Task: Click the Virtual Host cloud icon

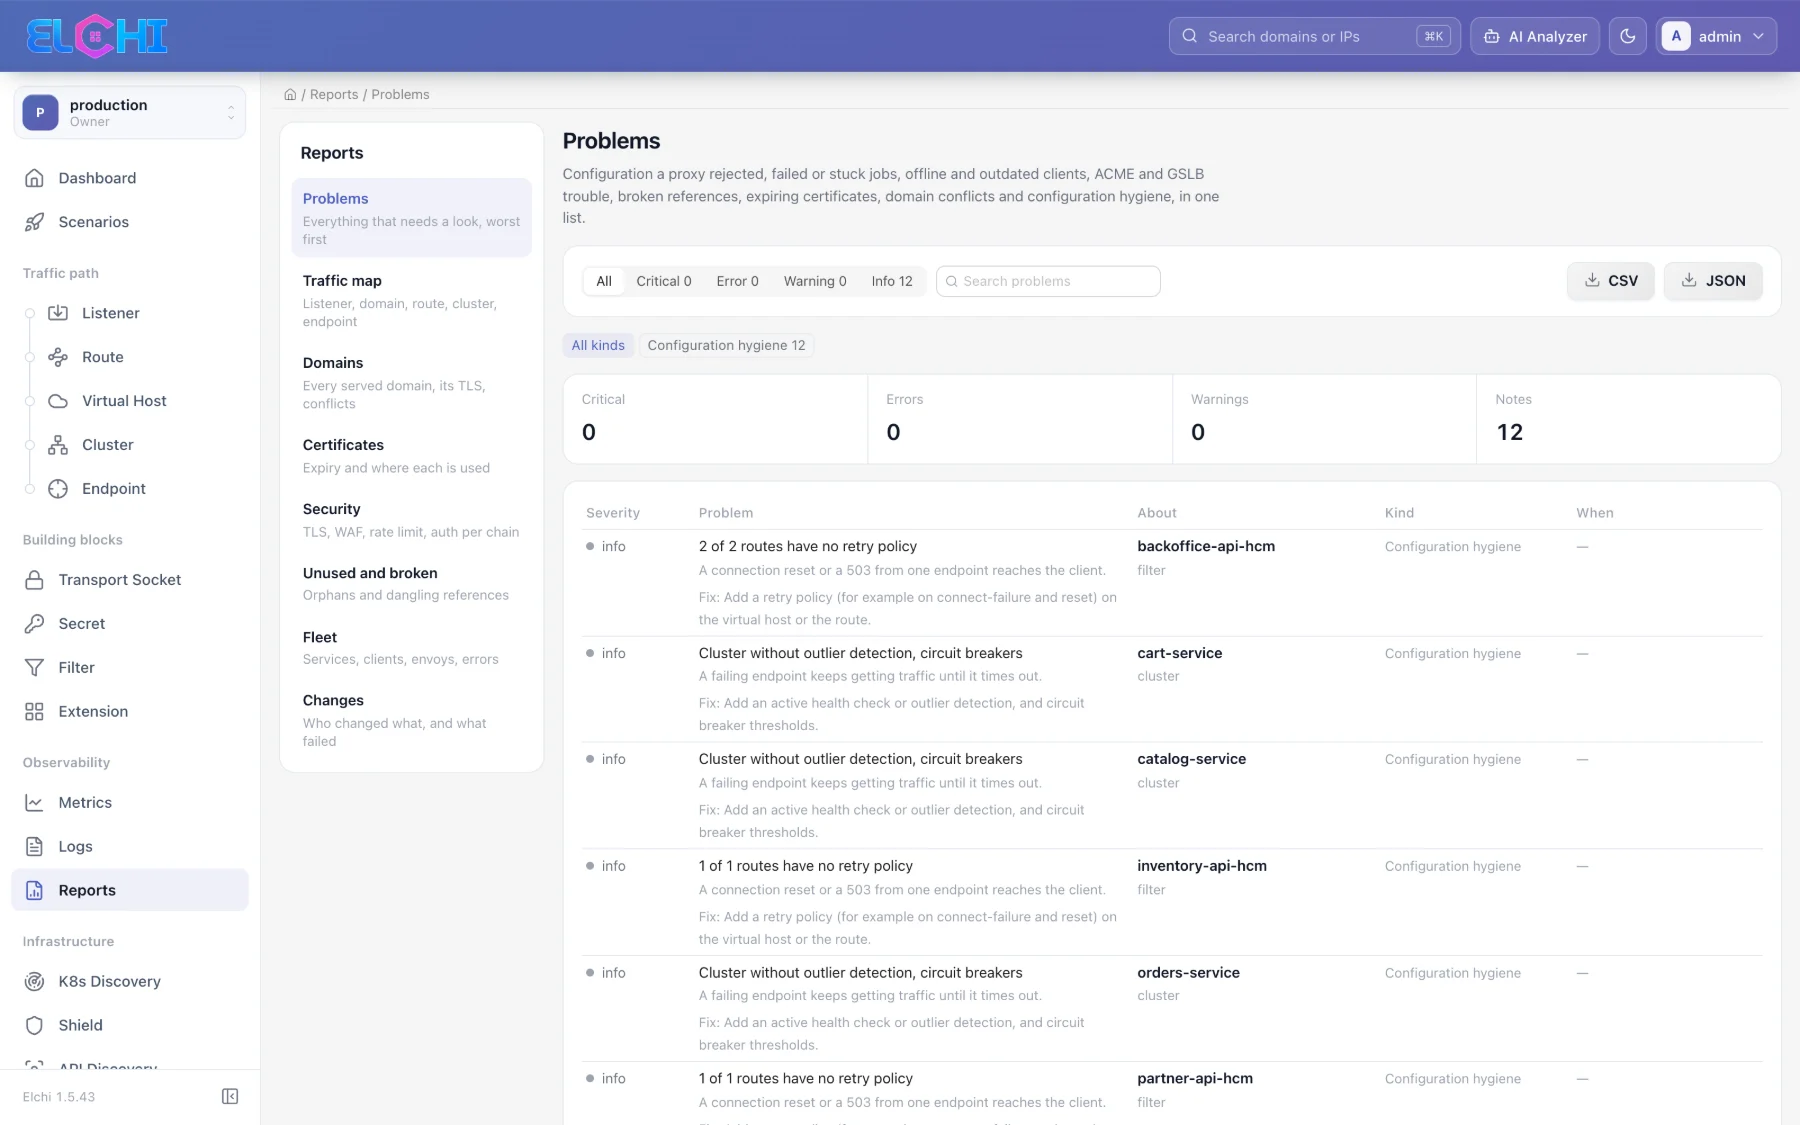Action: [x=58, y=401]
